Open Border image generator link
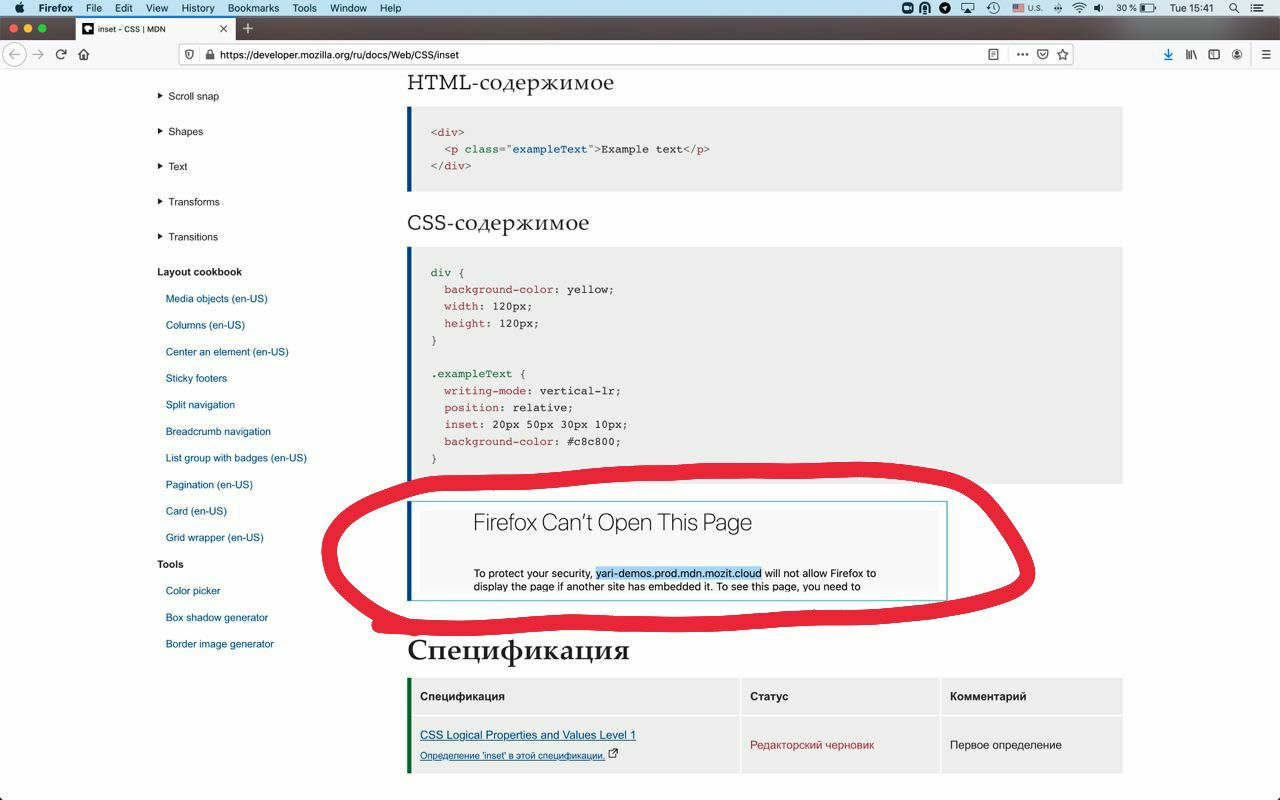1280x800 pixels. click(219, 644)
